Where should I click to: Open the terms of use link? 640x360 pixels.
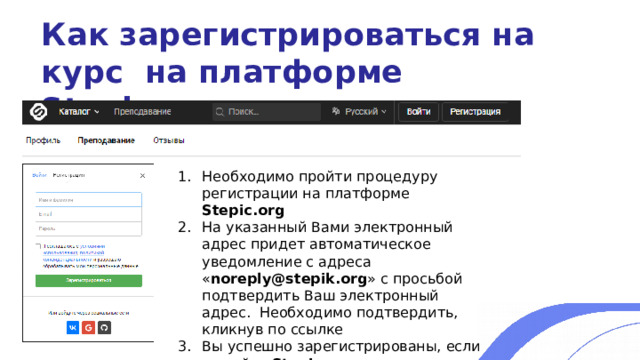point(74,249)
